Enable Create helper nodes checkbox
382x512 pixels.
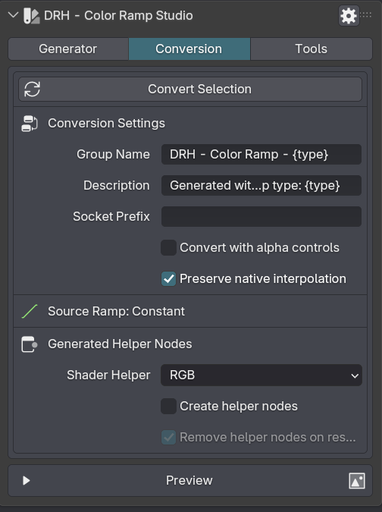click(169, 406)
